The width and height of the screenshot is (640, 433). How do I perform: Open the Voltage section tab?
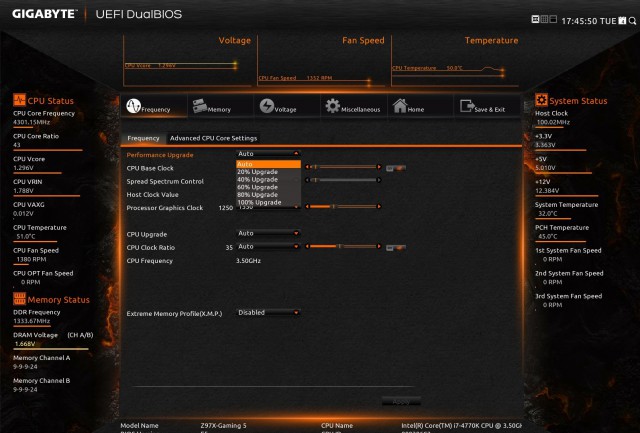pos(287,106)
